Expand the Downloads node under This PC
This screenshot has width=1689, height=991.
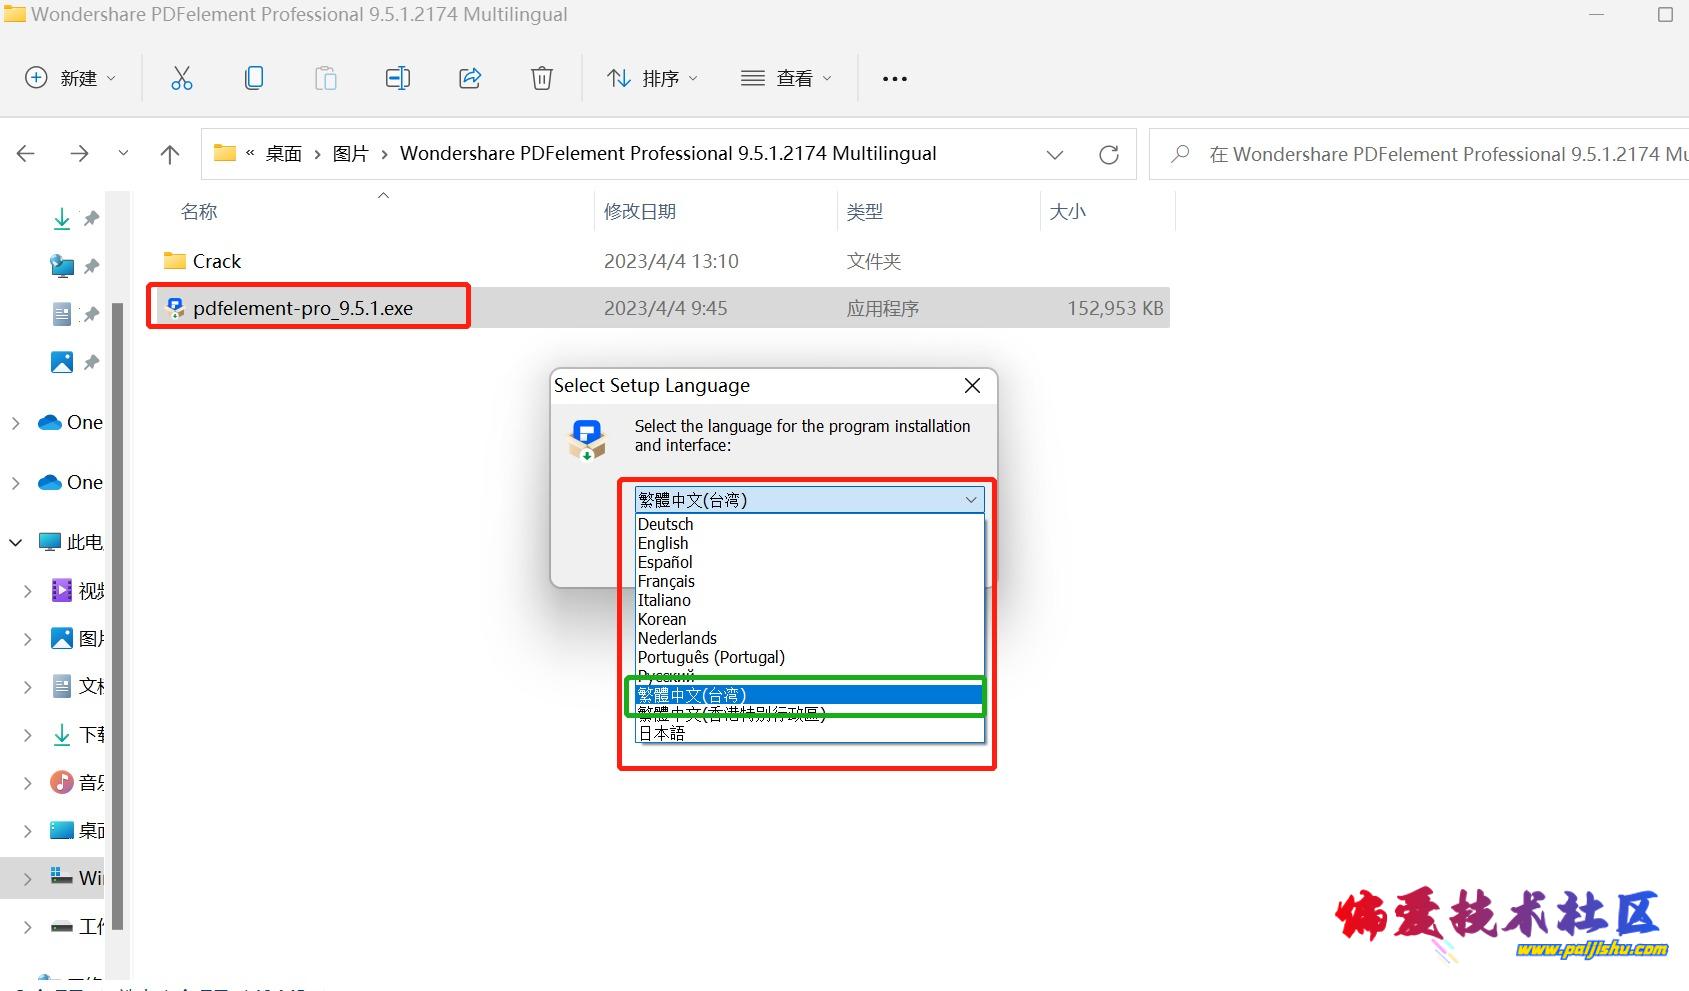27,735
